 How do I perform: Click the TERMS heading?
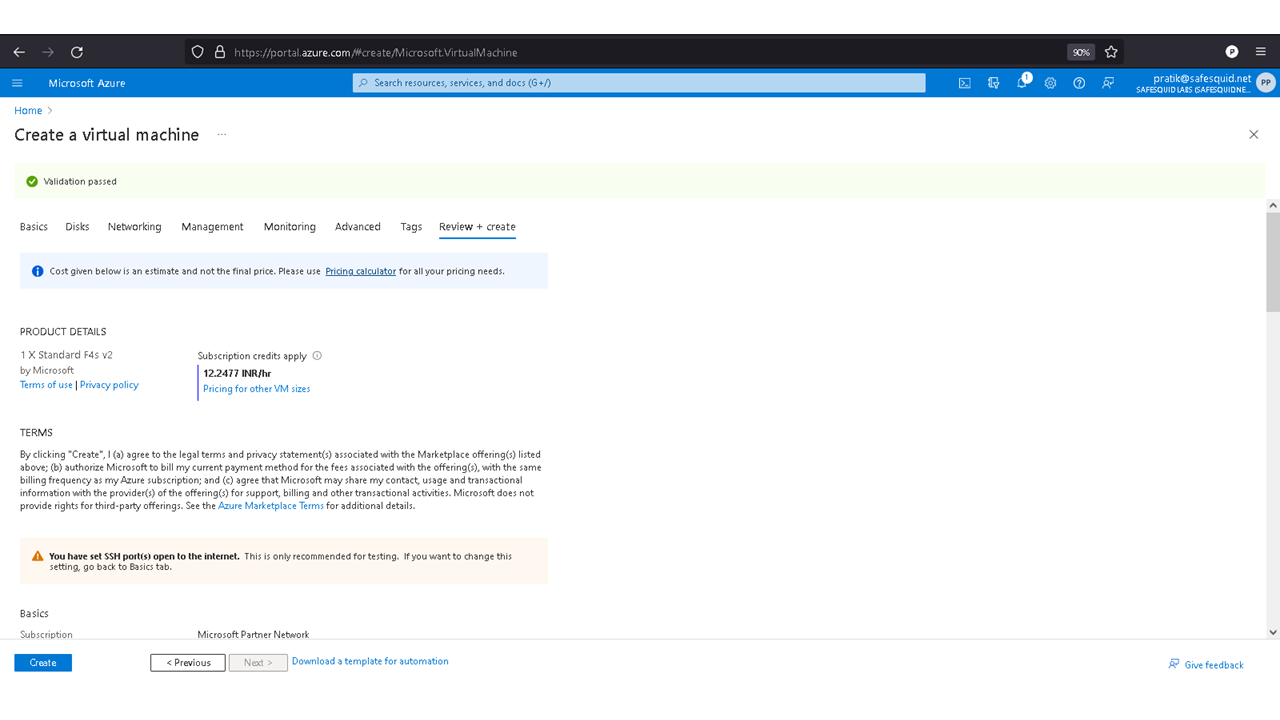(36, 433)
